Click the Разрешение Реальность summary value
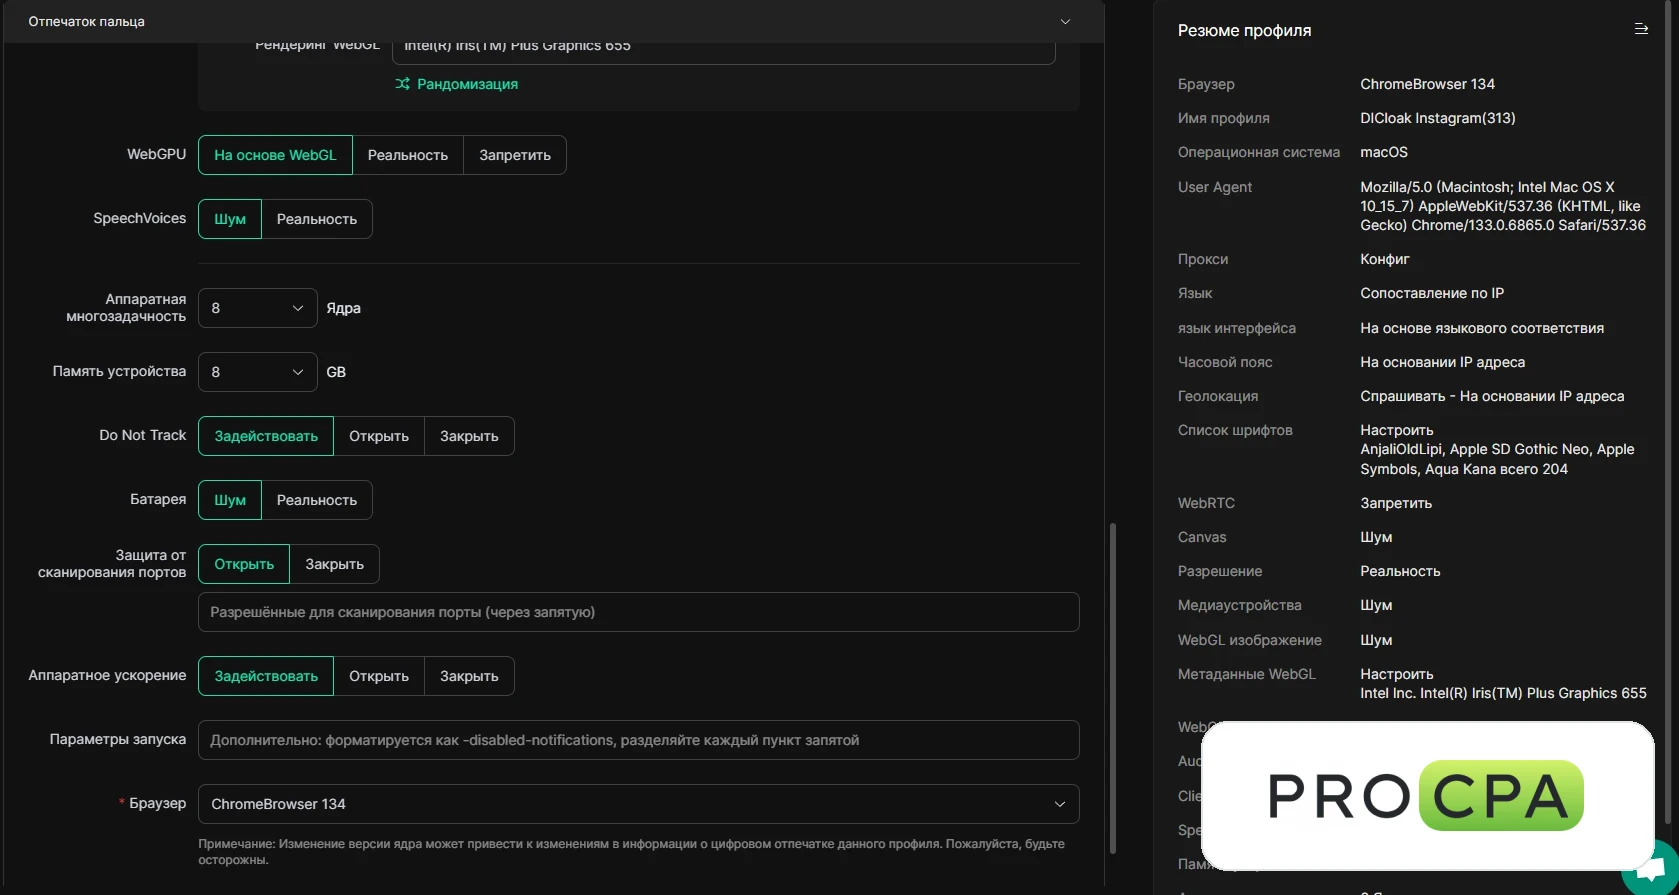The height and width of the screenshot is (895, 1679). pyautogui.click(x=1400, y=571)
